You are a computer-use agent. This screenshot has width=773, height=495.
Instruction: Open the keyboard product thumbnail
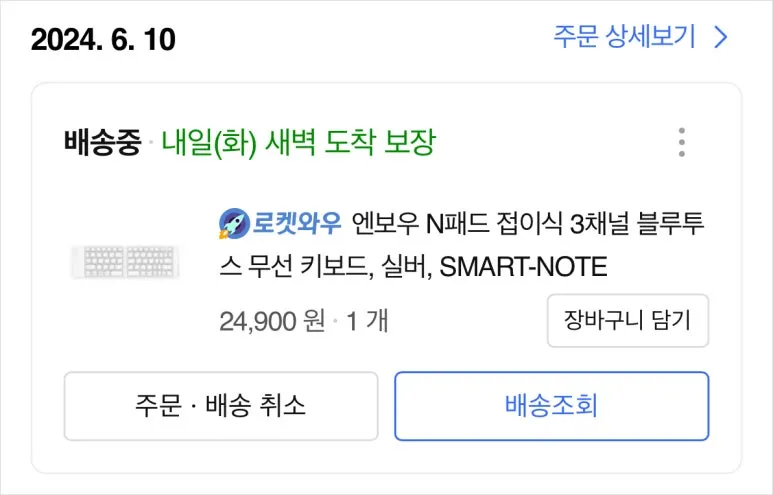click(126, 263)
